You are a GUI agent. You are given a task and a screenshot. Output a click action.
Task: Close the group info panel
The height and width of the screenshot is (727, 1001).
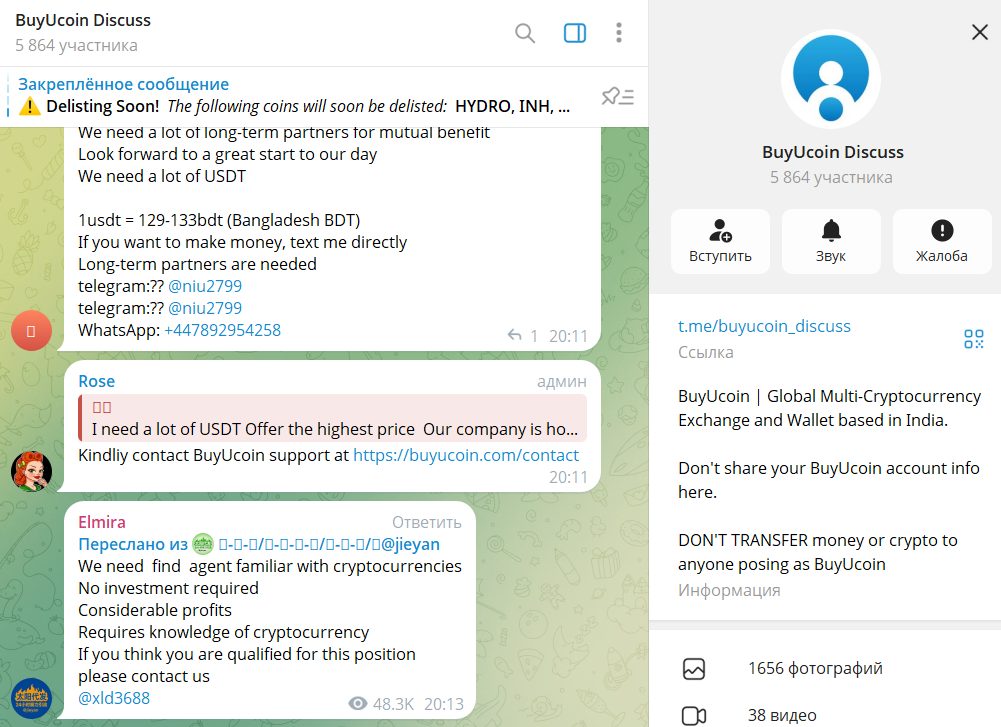coord(980,32)
